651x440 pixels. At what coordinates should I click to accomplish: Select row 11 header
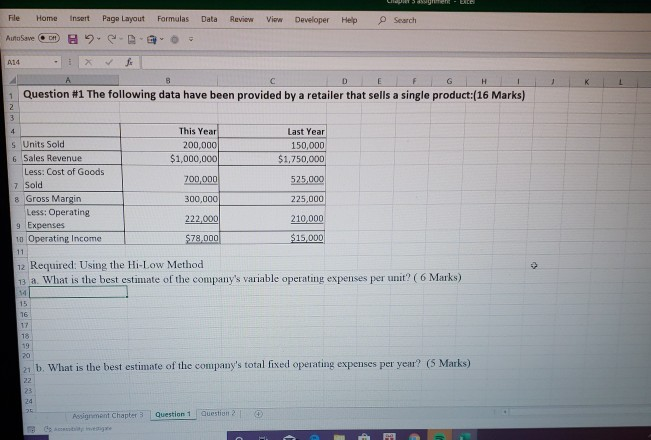20,252
